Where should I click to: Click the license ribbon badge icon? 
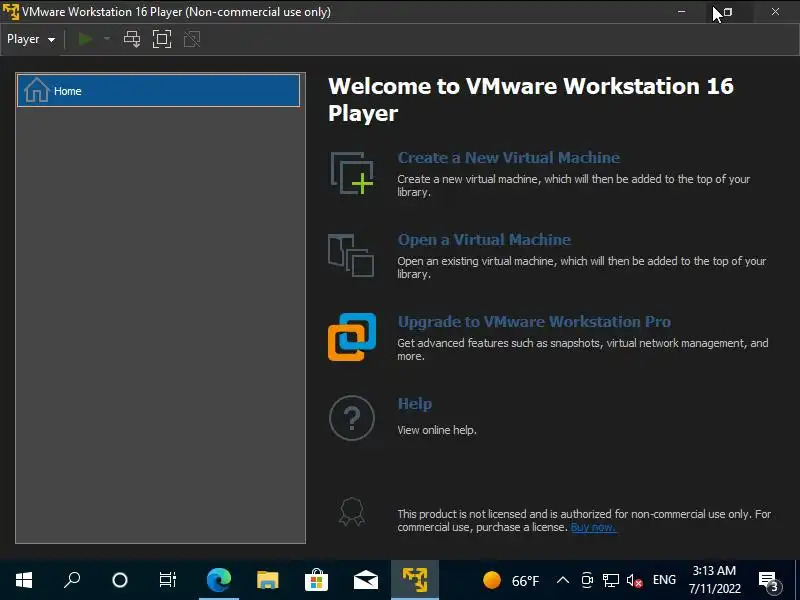coord(352,512)
